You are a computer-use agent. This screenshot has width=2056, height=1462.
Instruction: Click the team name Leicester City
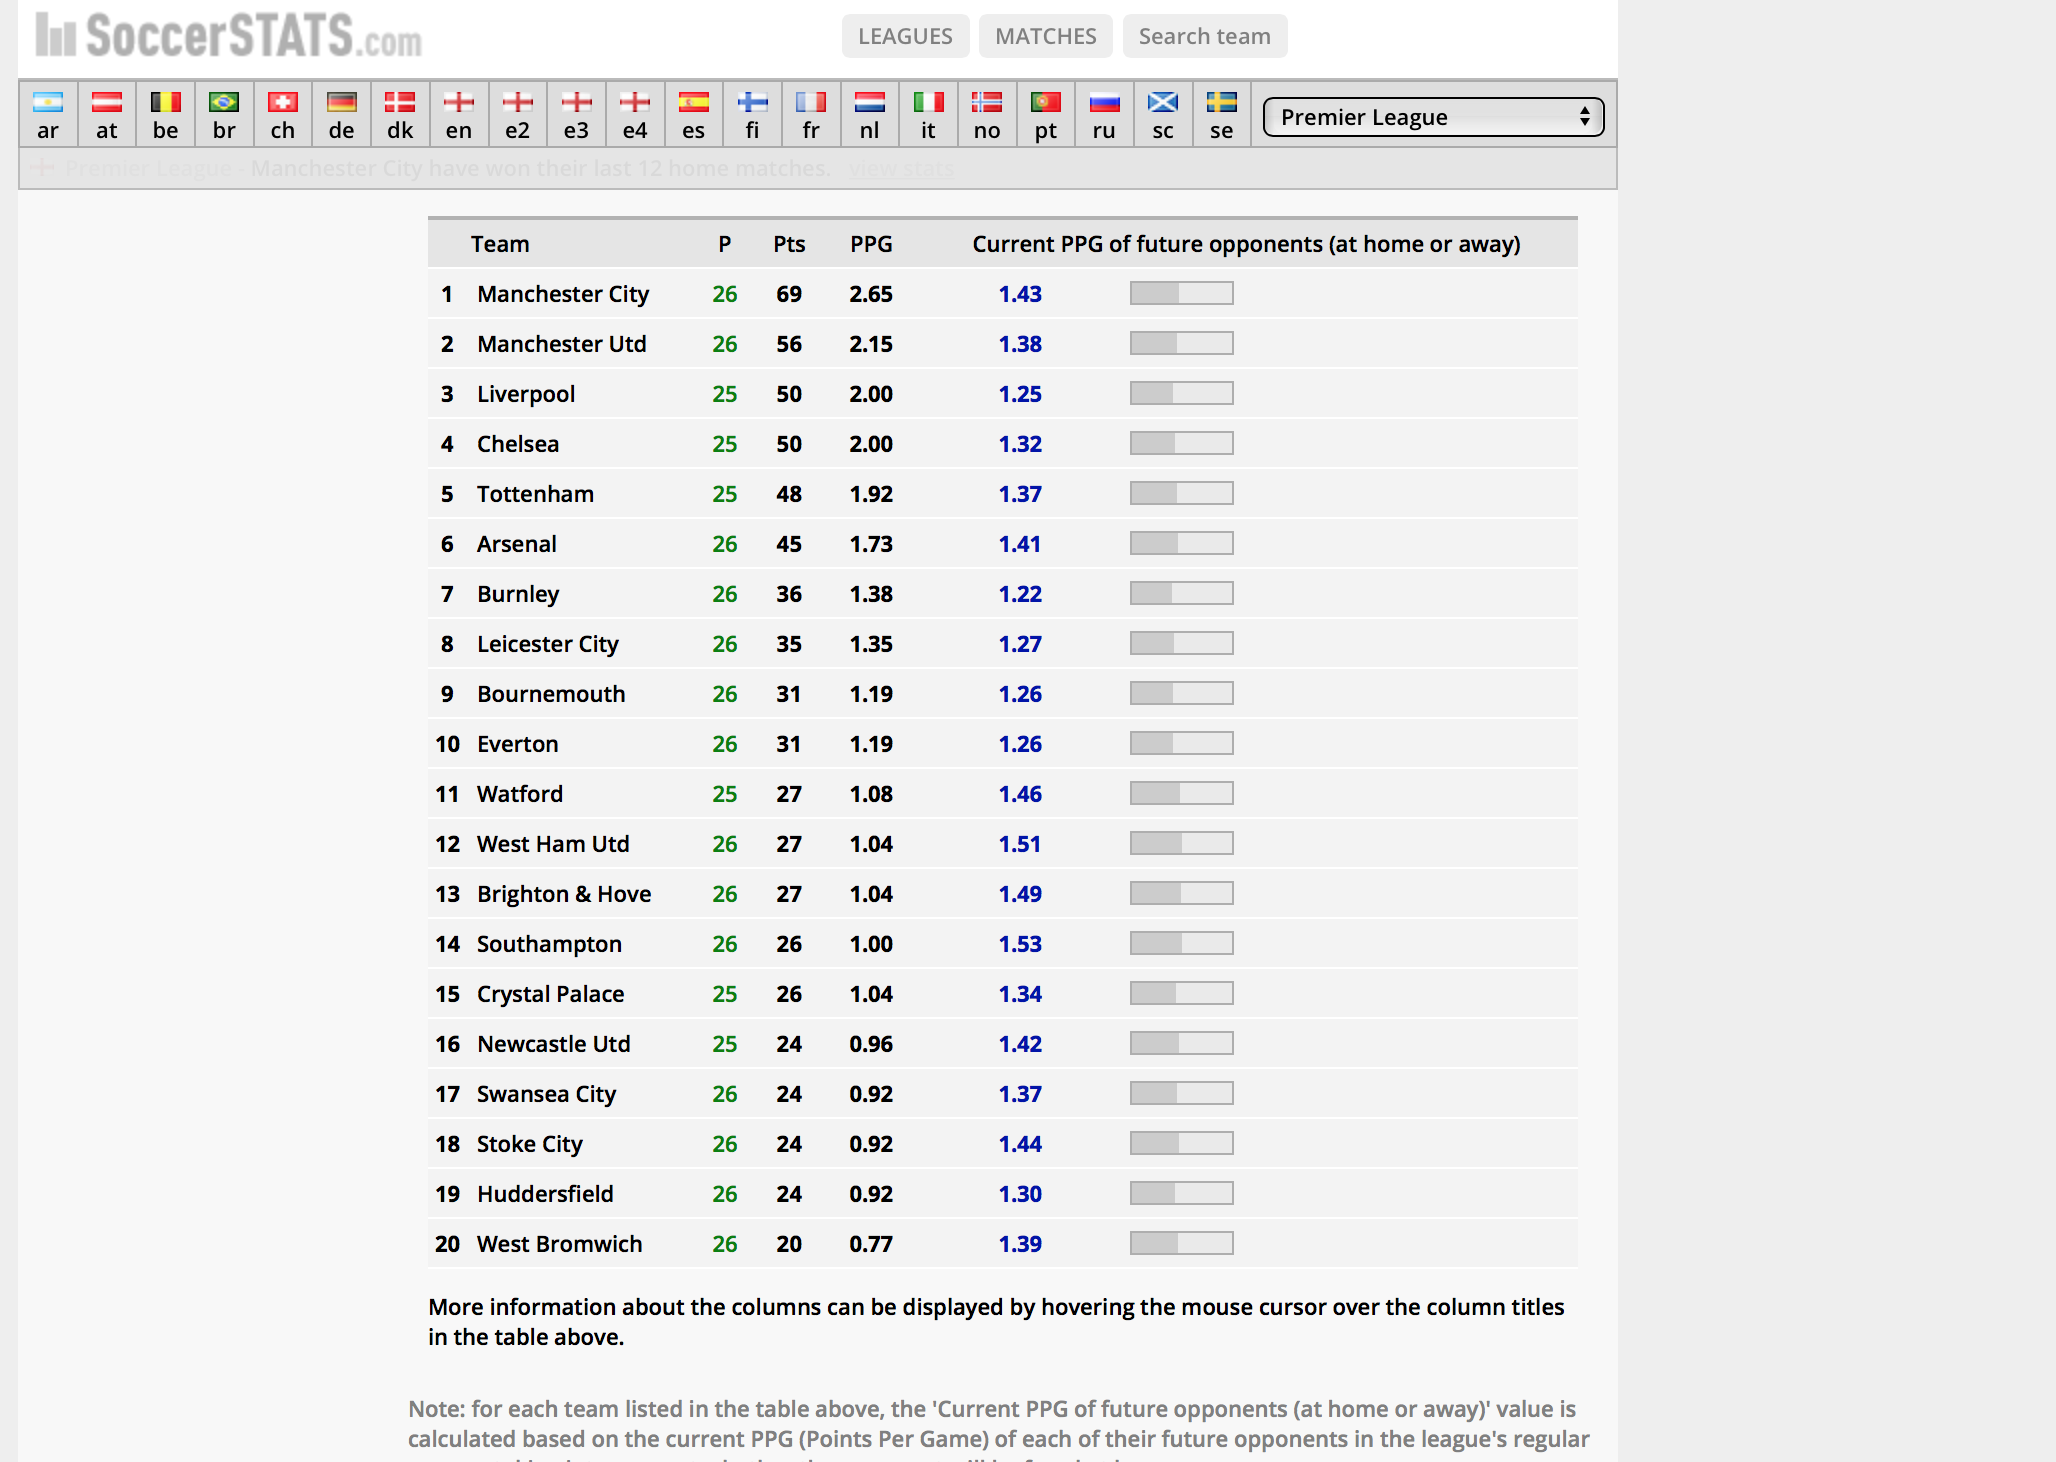(548, 644)
